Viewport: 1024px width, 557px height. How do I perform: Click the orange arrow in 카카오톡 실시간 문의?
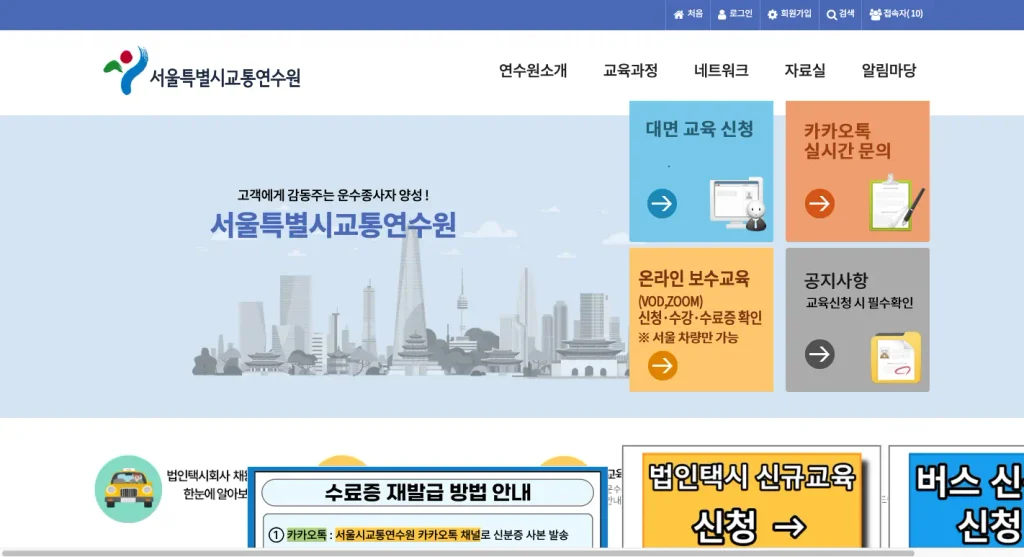819,203
